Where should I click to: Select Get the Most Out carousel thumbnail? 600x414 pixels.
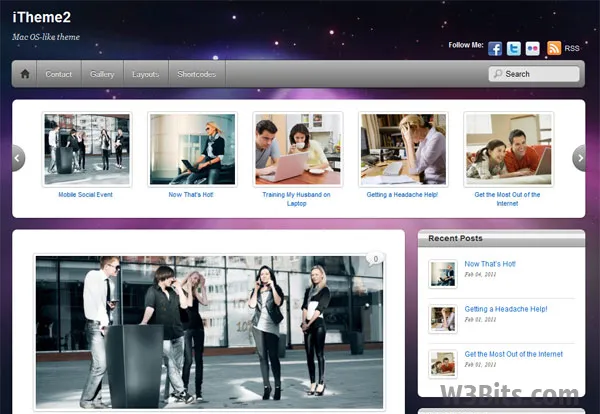click(x=509, y=149)
